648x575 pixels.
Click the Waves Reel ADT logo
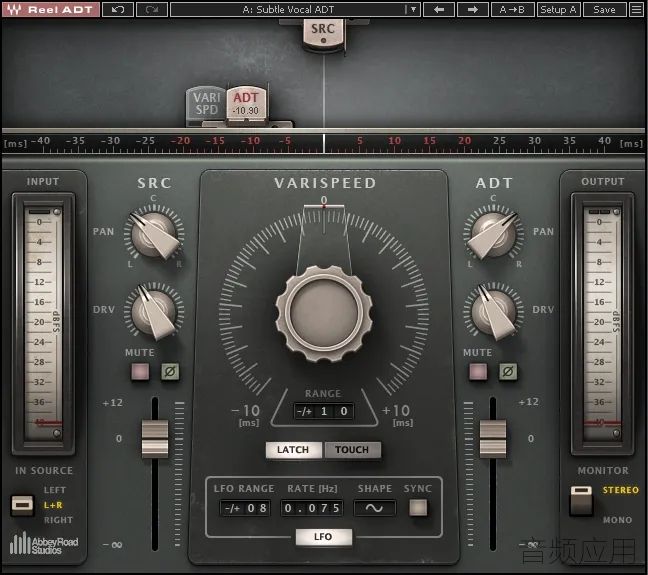tap(51, 10)
